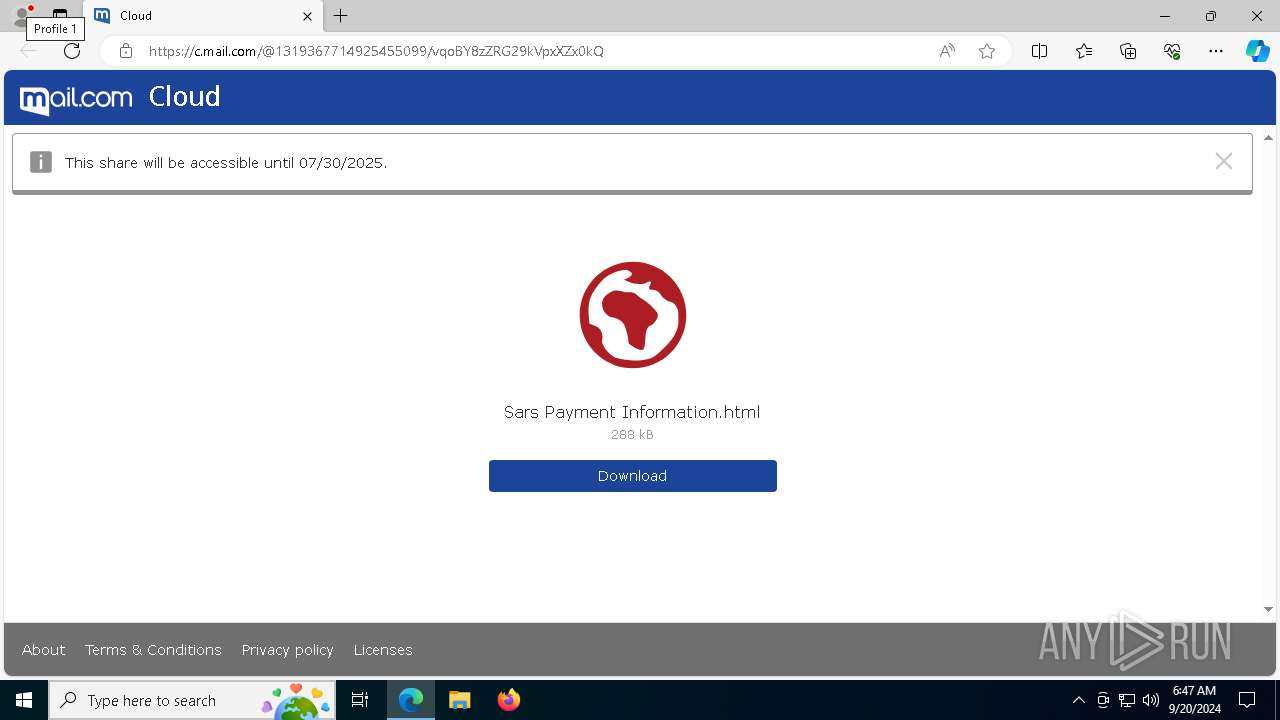
Task: Open a new browser tab
Action: tap(341, 16)
